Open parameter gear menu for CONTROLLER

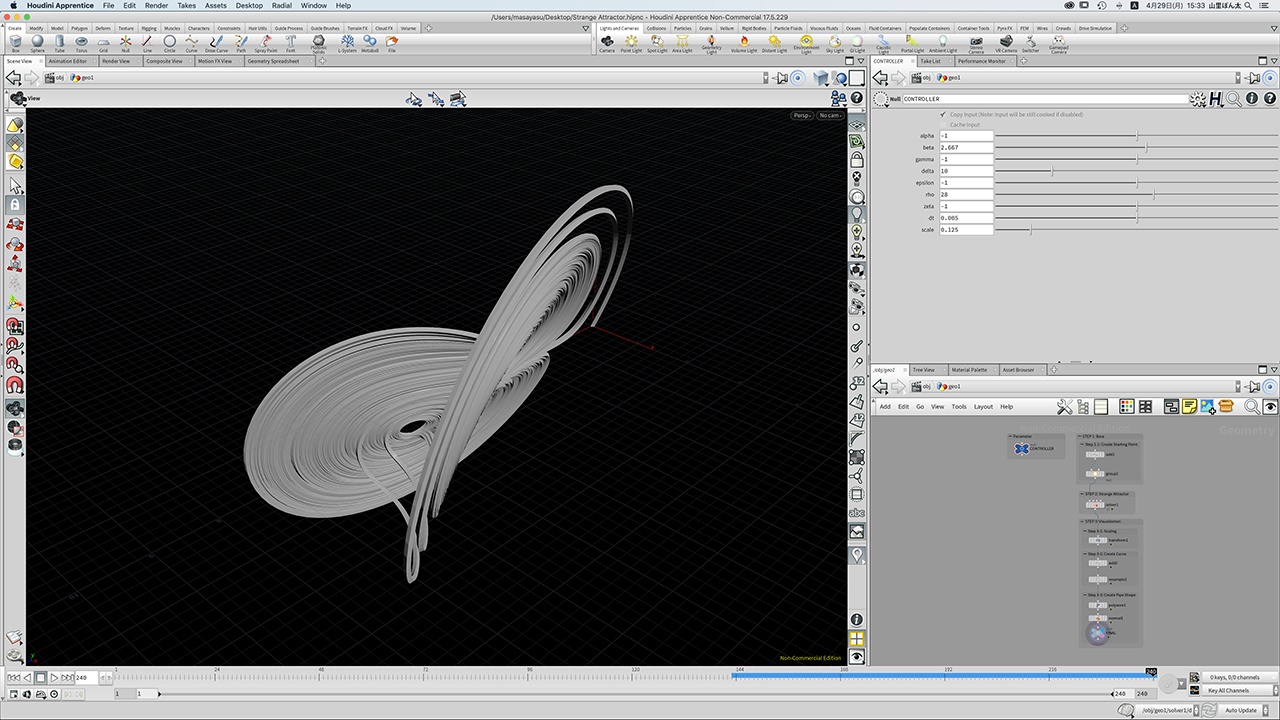pyautogui.click(x=1197, y=99)
